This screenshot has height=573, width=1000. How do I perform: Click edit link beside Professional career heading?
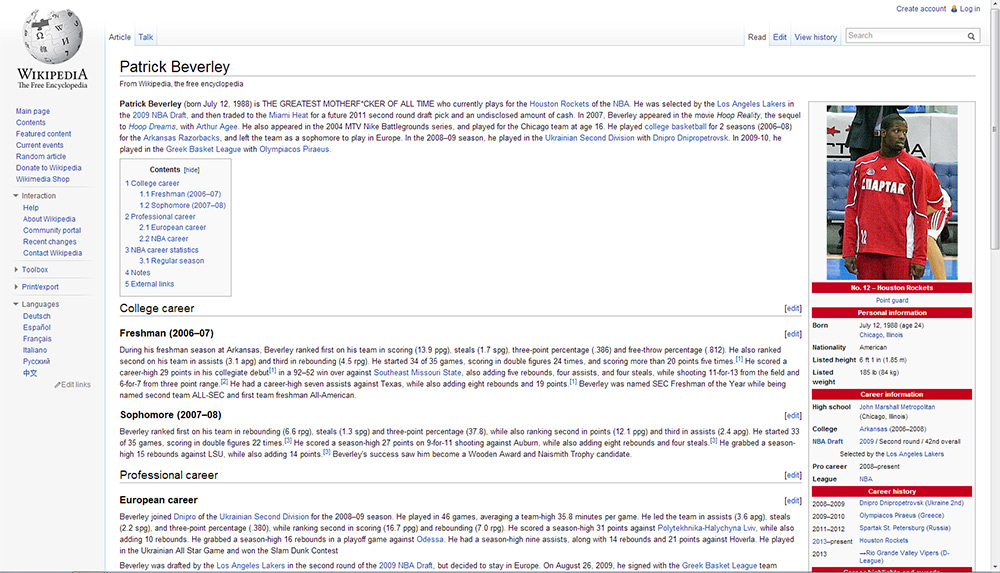(x=793, y=475)
